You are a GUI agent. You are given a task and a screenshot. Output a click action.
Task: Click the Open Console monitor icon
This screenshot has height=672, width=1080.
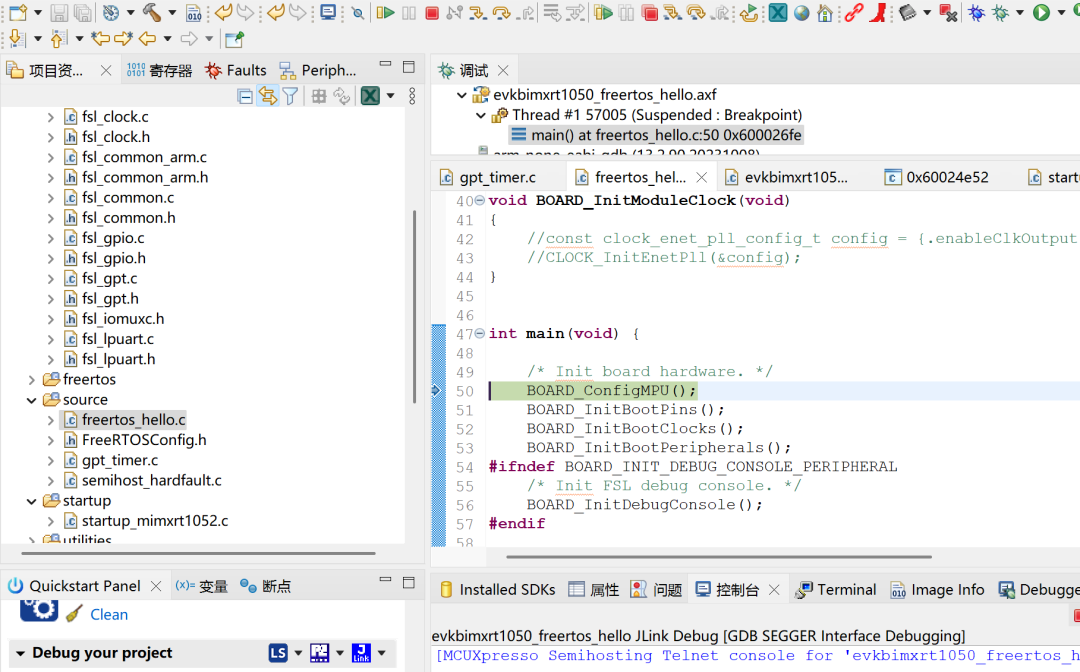click(329, 12)
